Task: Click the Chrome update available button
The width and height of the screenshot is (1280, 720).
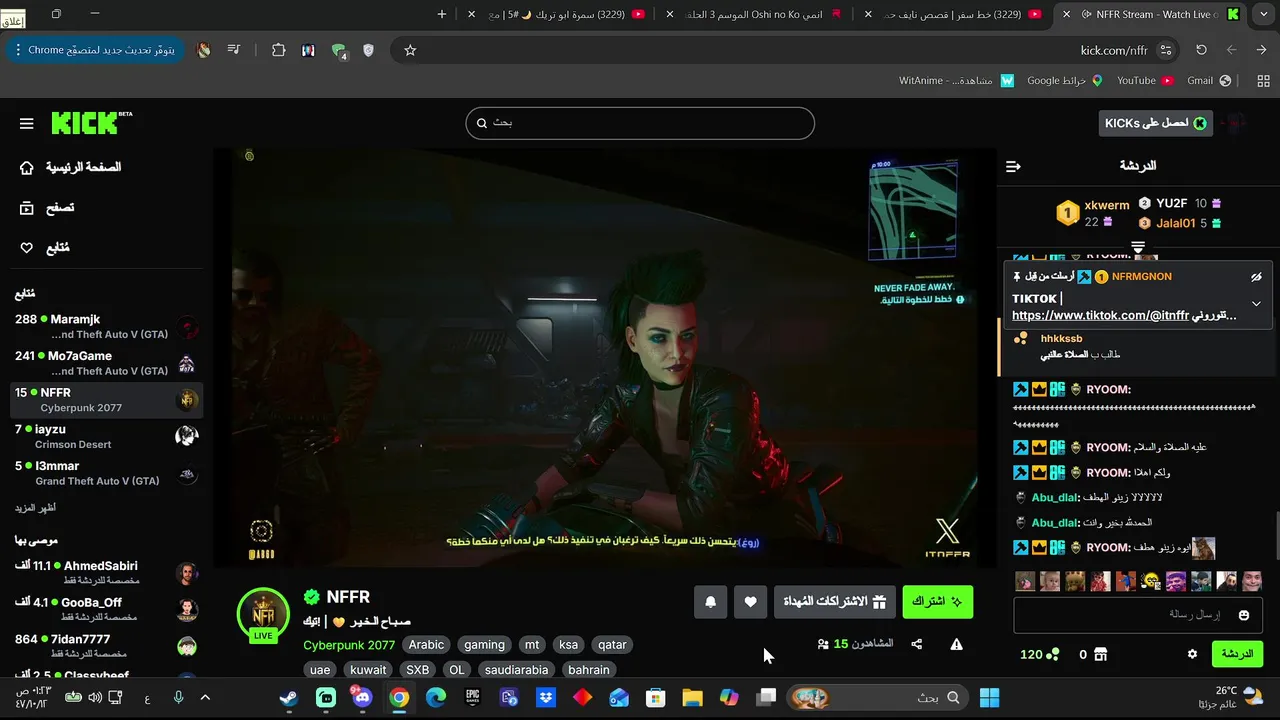Action: click(x=95, y=50)
